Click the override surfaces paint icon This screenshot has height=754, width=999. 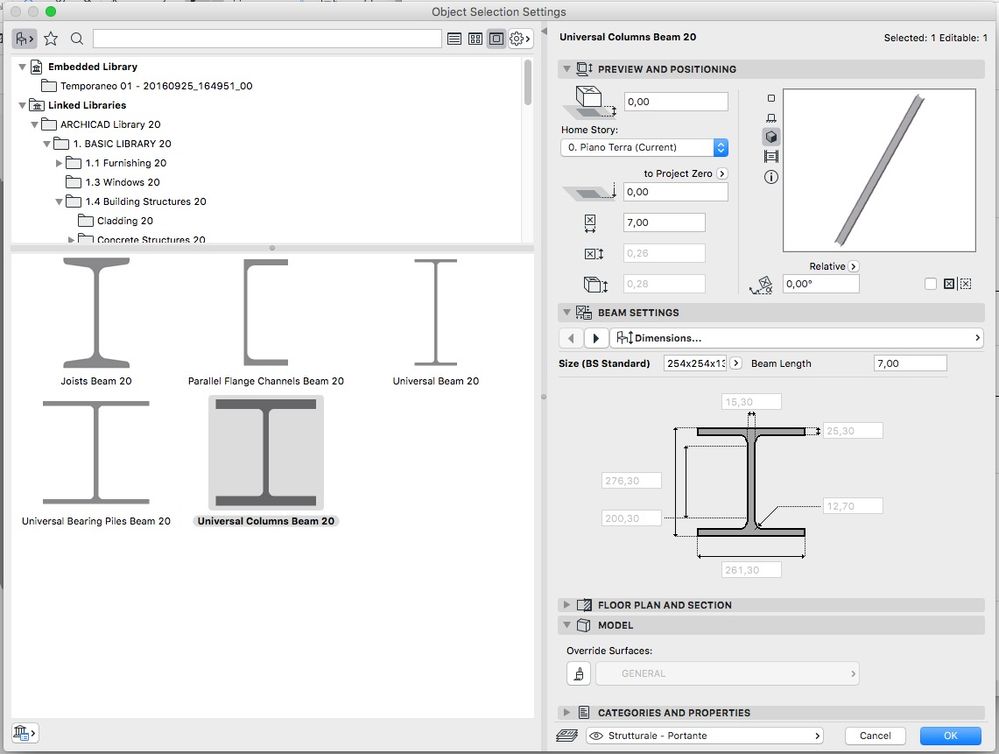tap(579, 673)
